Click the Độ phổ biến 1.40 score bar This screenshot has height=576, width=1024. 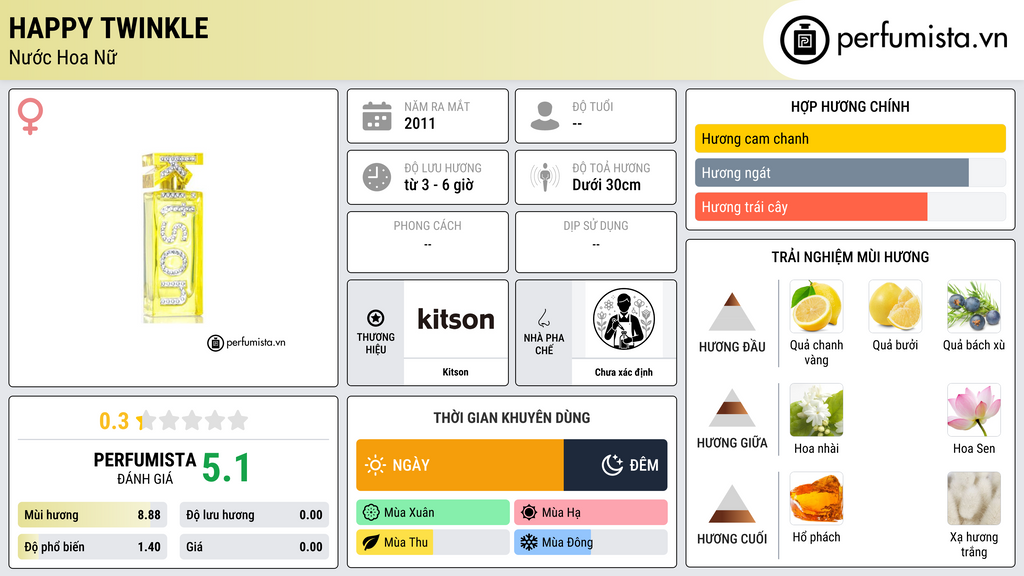(x=93, y=547)
